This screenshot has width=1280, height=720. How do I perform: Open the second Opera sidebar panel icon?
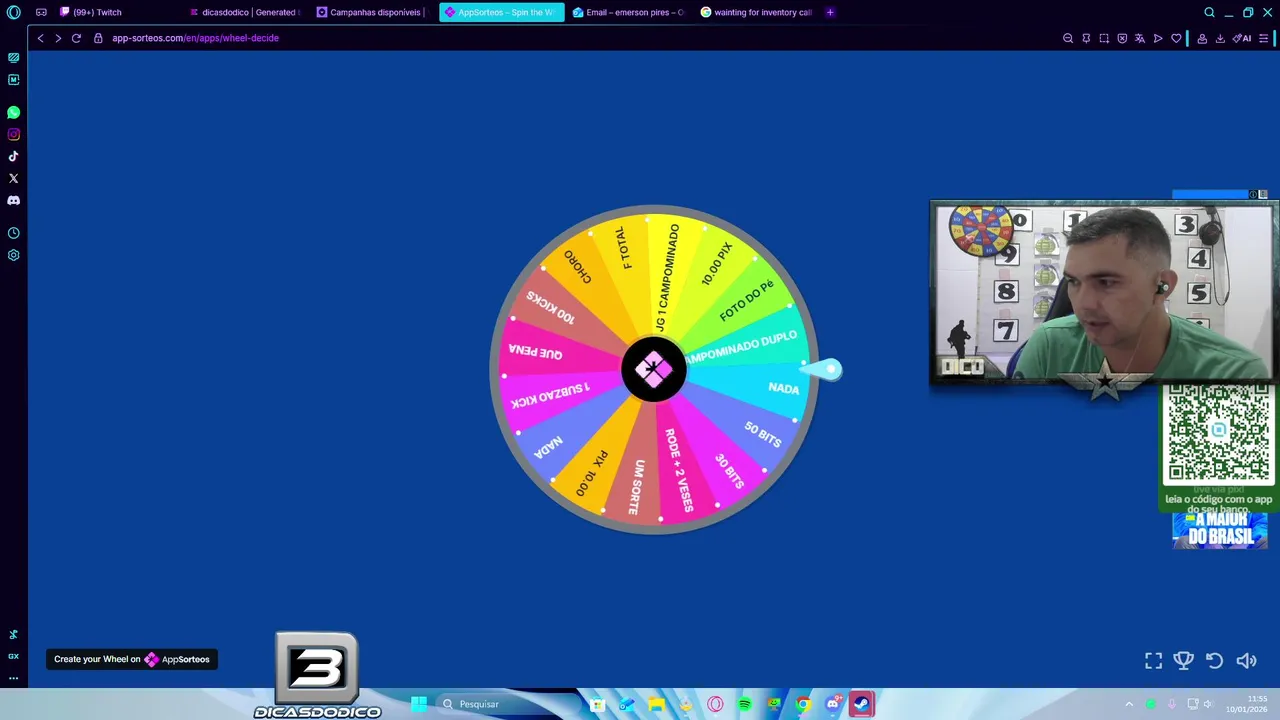[x=14, y=79]
